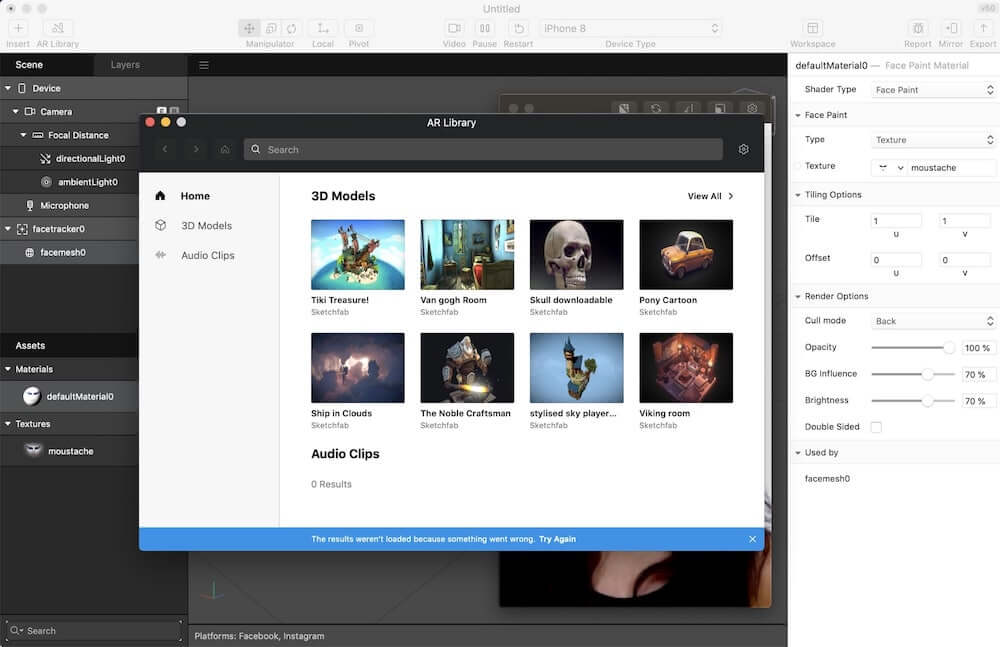Dismiss the error notification banner
Viewport: 1000px width, 647px height.
click(x=752, y=539)
